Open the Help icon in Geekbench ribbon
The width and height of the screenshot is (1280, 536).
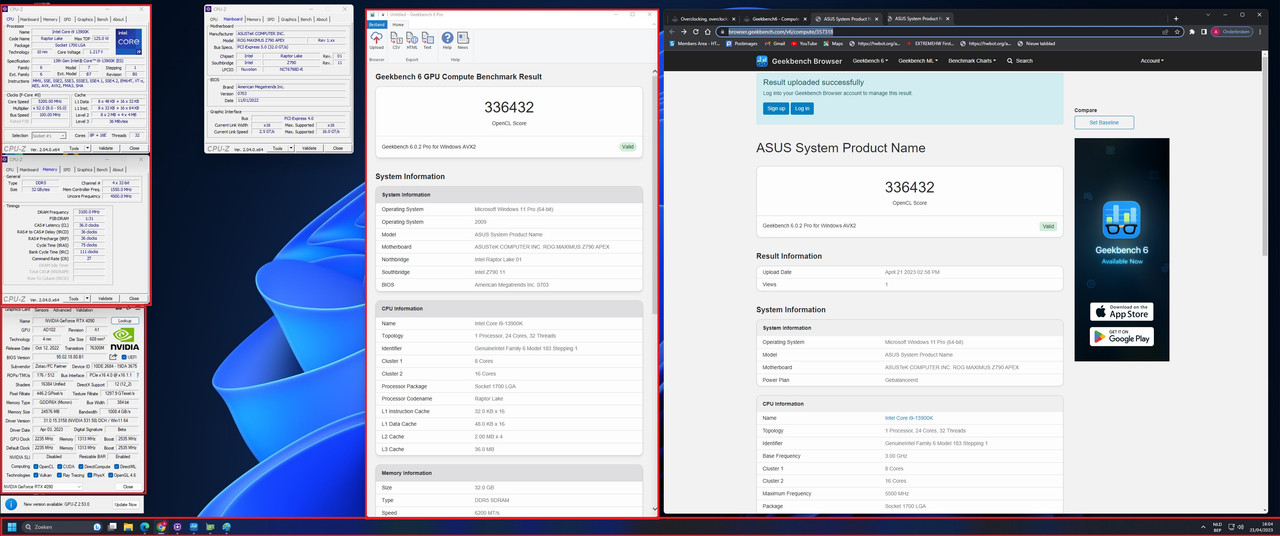point(447,40)
